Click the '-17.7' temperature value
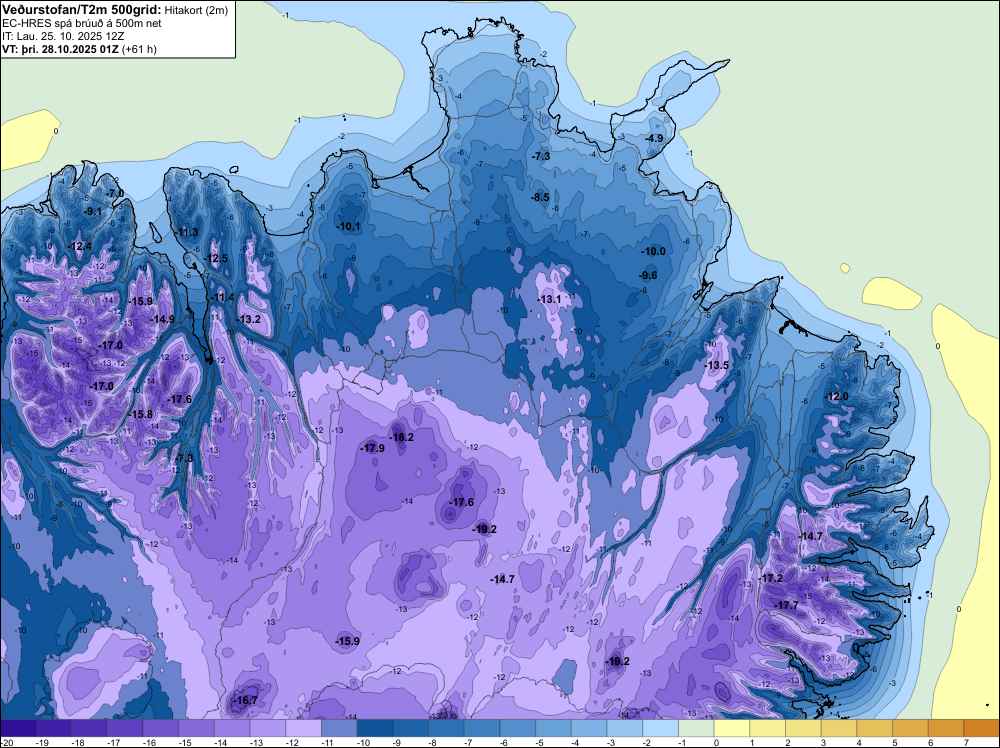This screenshot has width=1000, height=748. (x=786, y=605)
